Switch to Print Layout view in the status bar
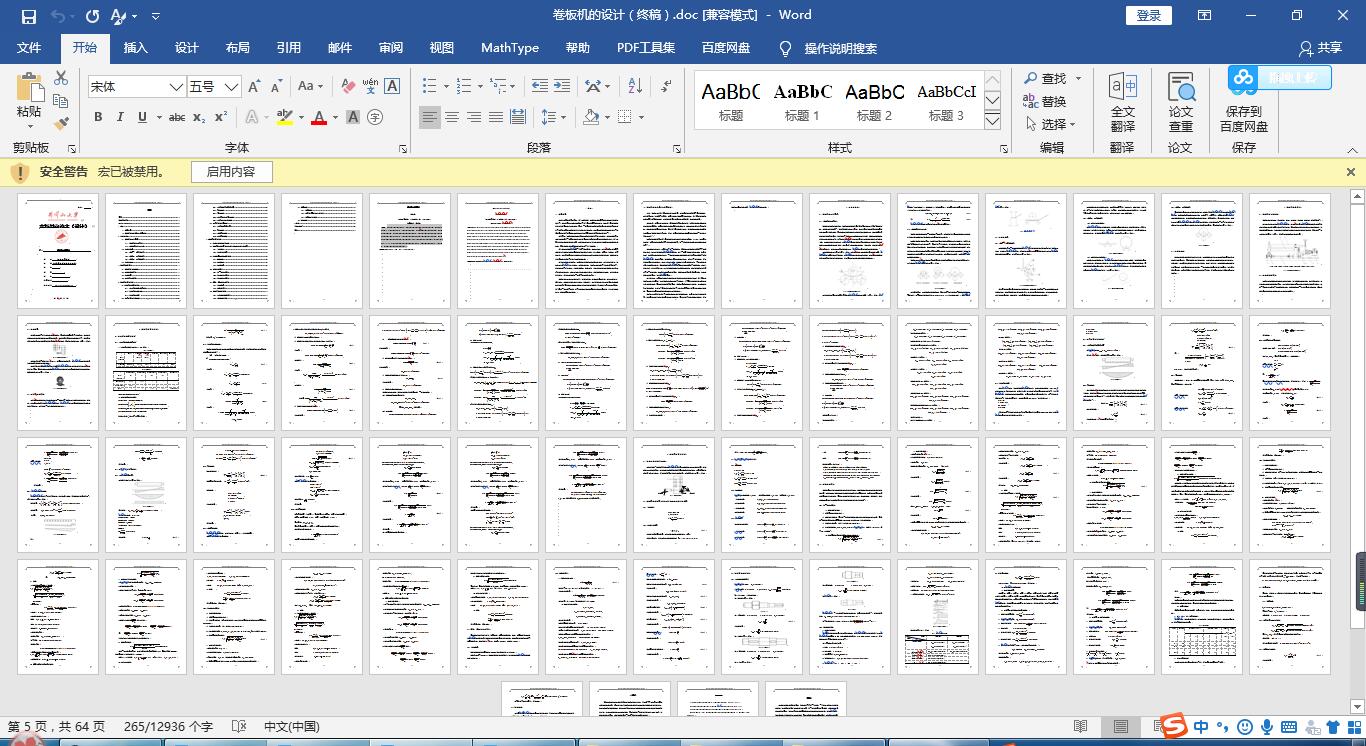This screenshot has height=746, width=1366. 1121,727
